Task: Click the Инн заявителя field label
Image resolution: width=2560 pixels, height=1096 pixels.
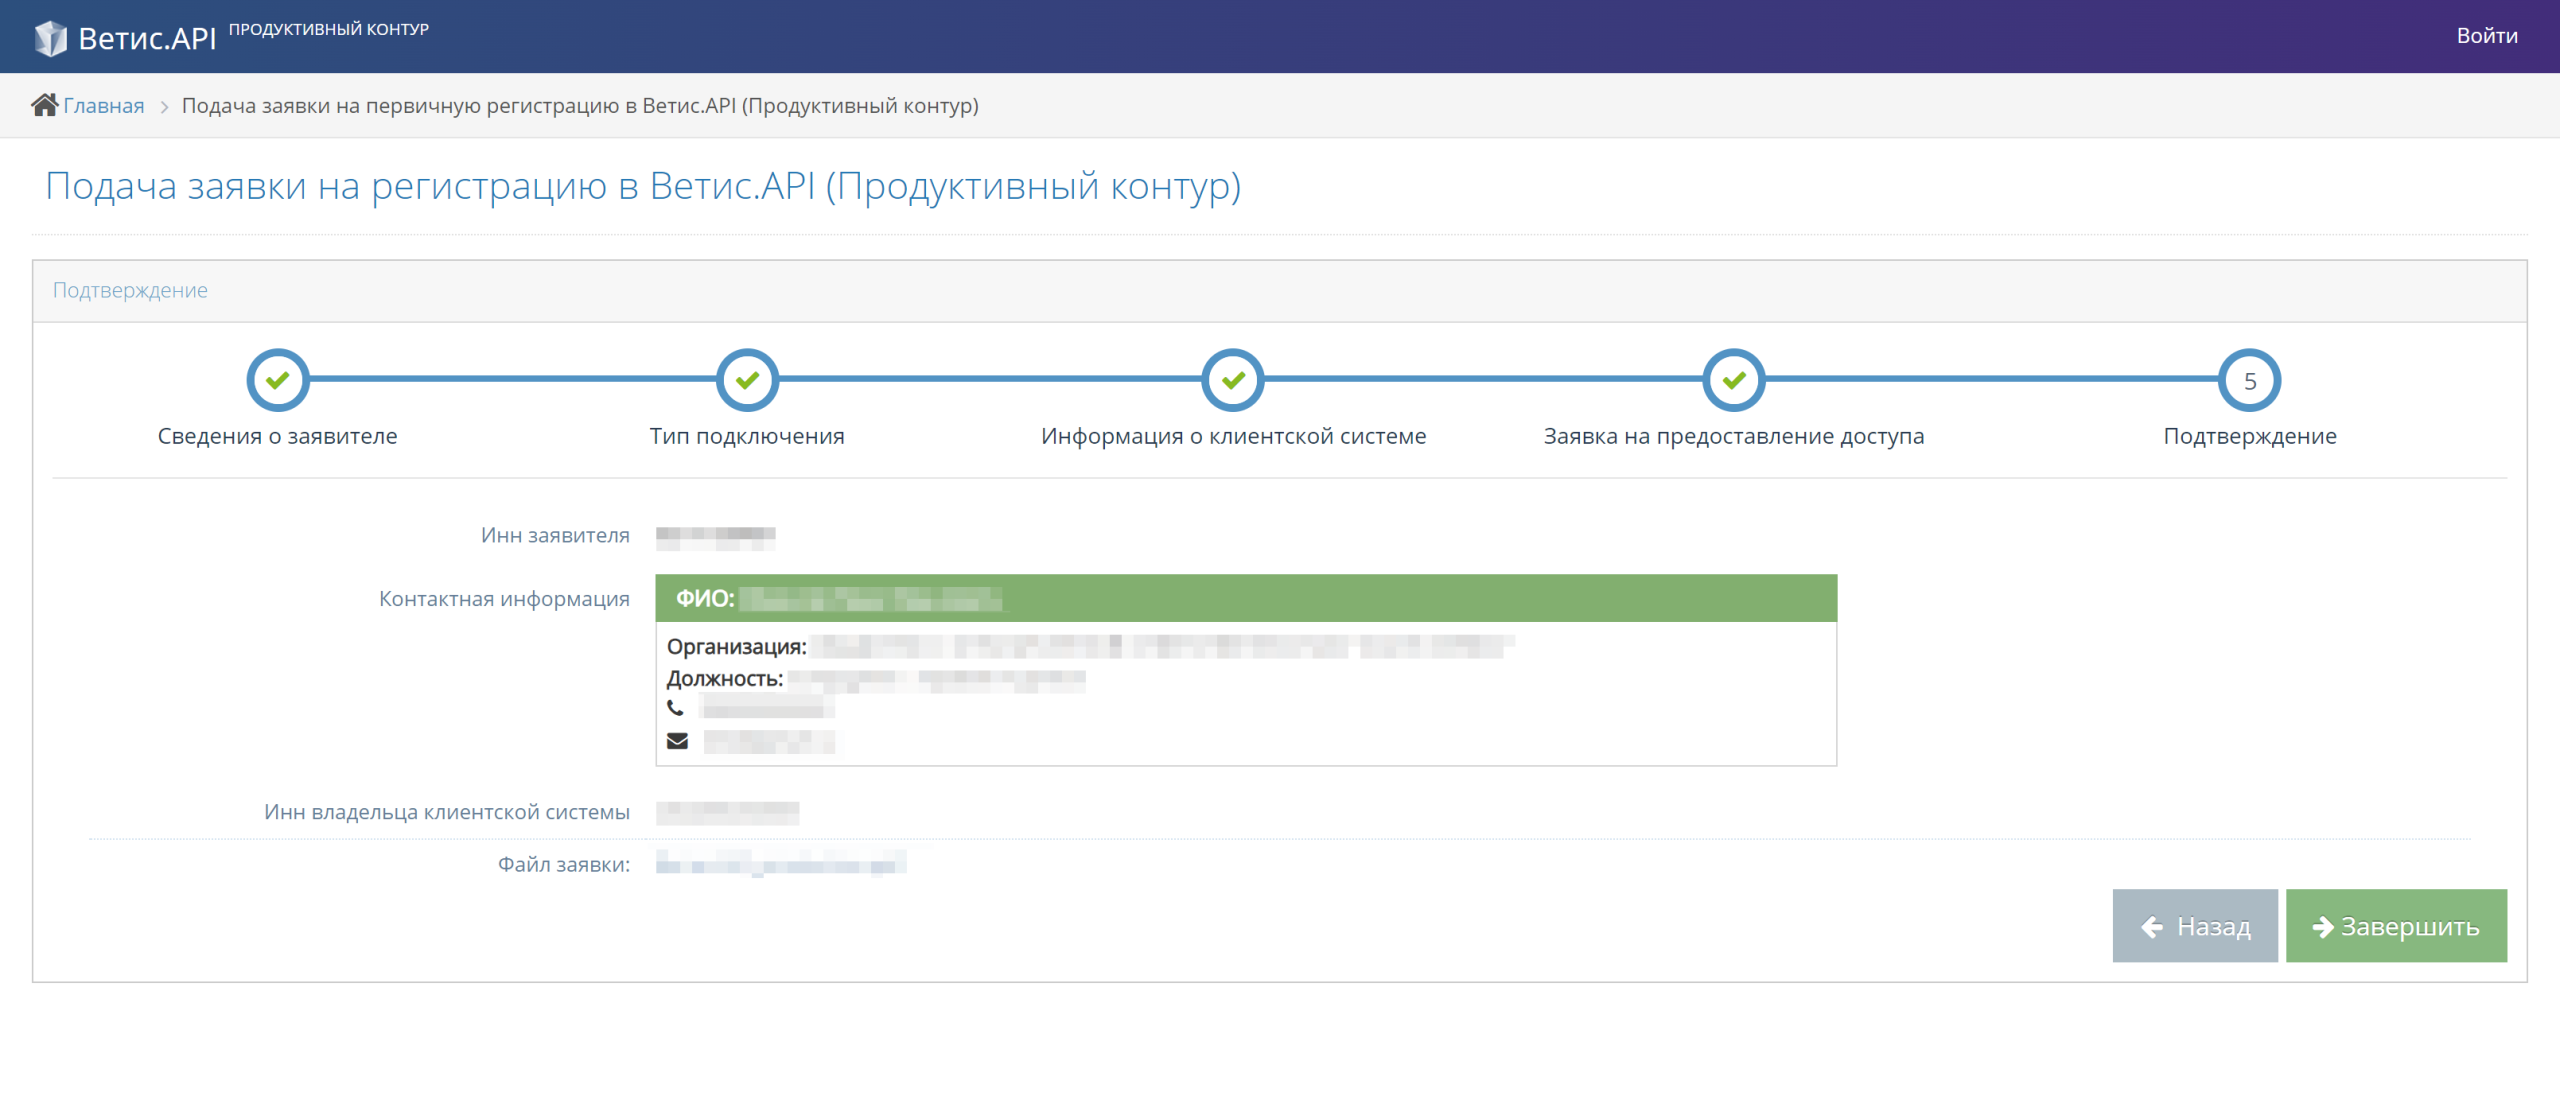Action: [555, 535]
